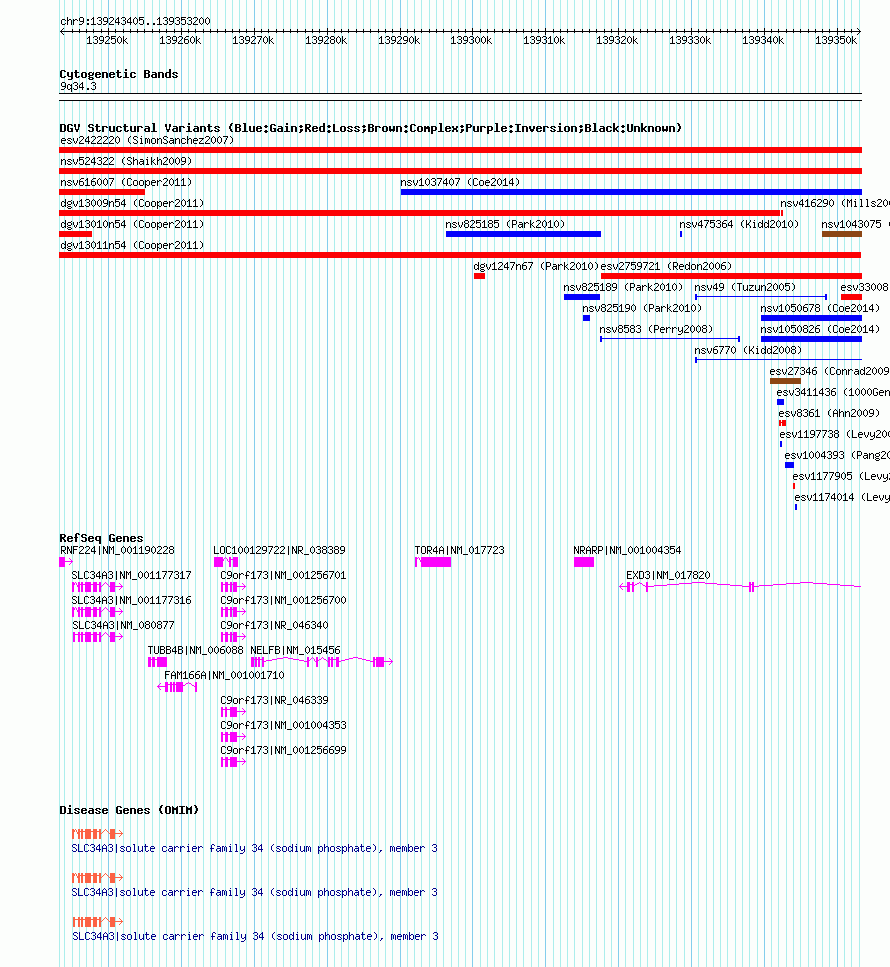Click the small nsv475364 (Kidd2010) marker

681,234
